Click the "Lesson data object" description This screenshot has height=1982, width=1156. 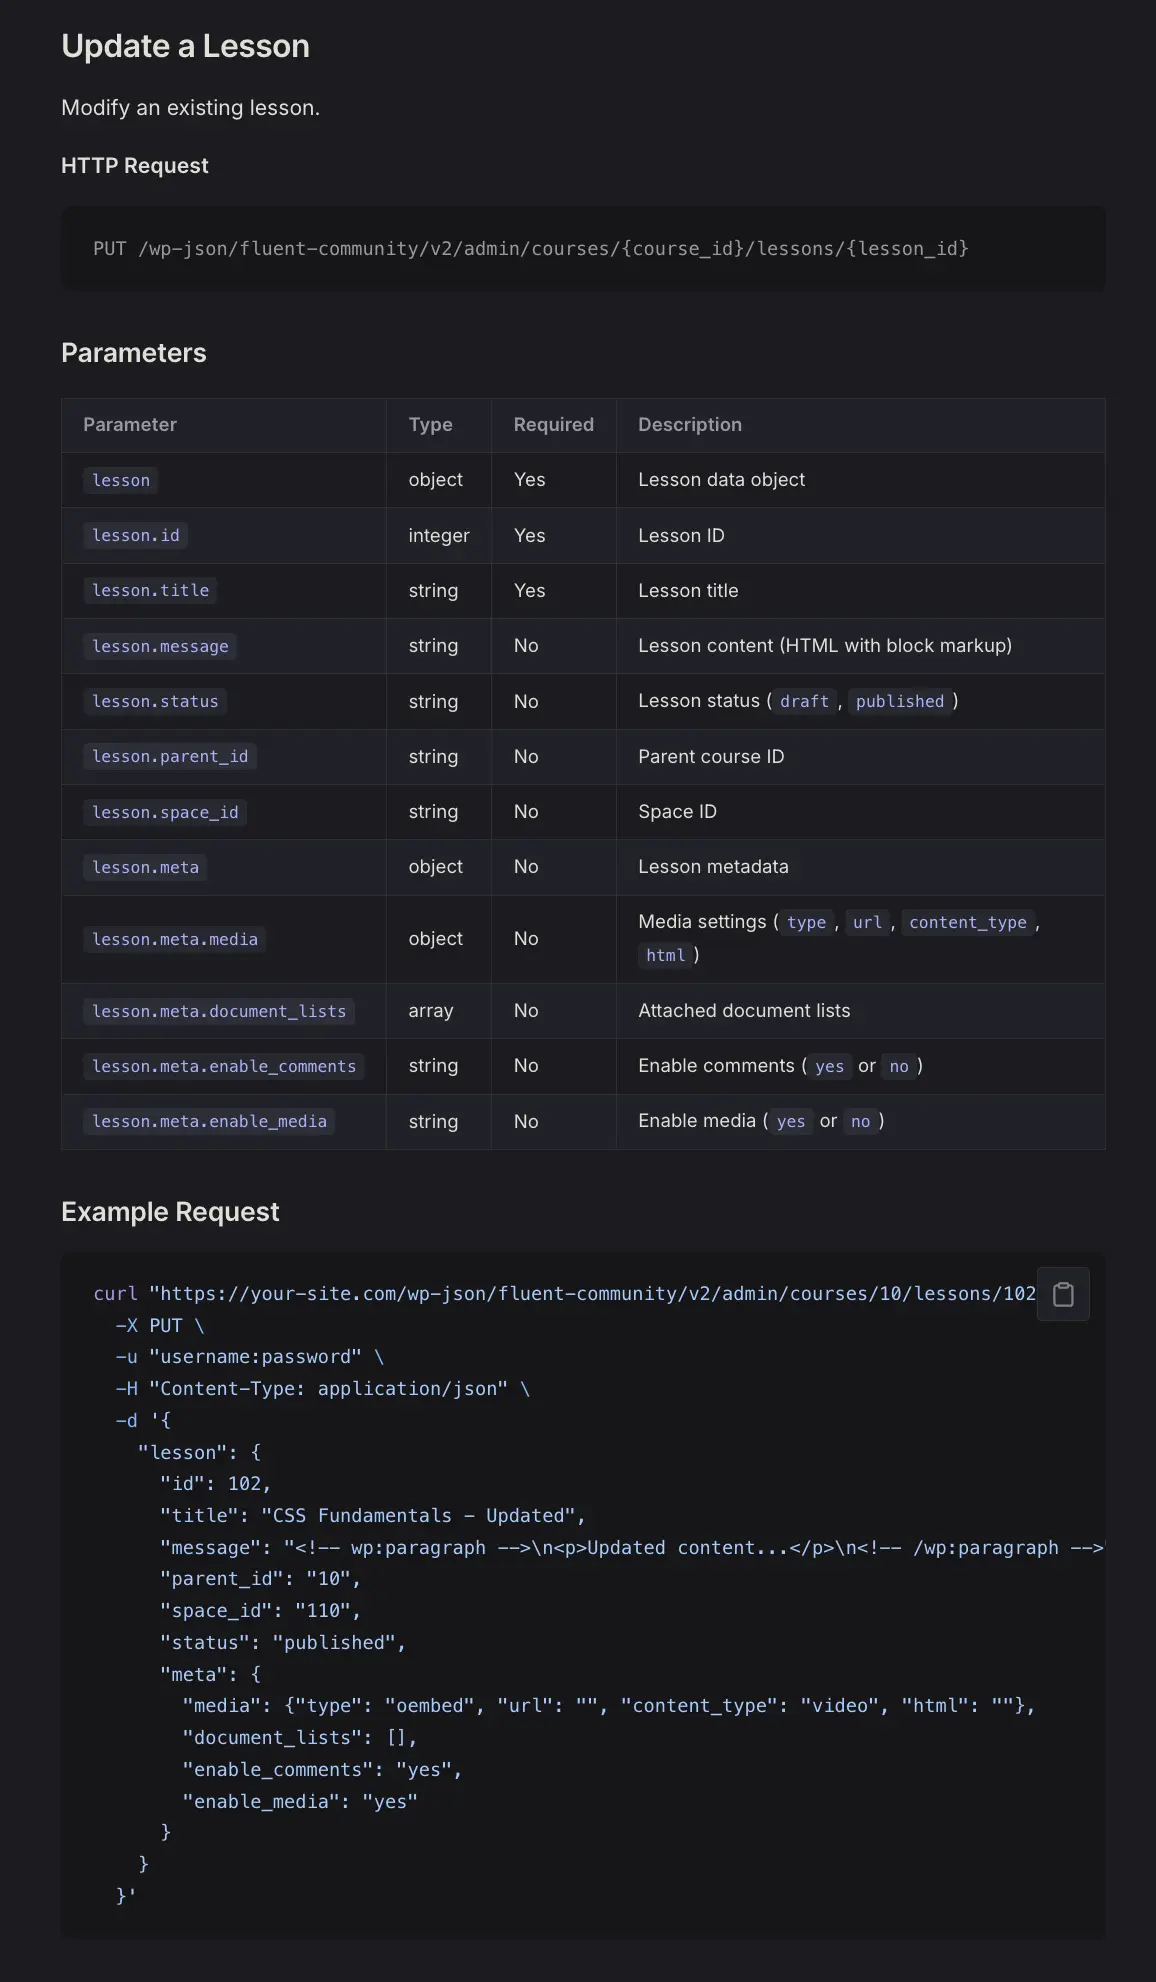tap(722, 480)
